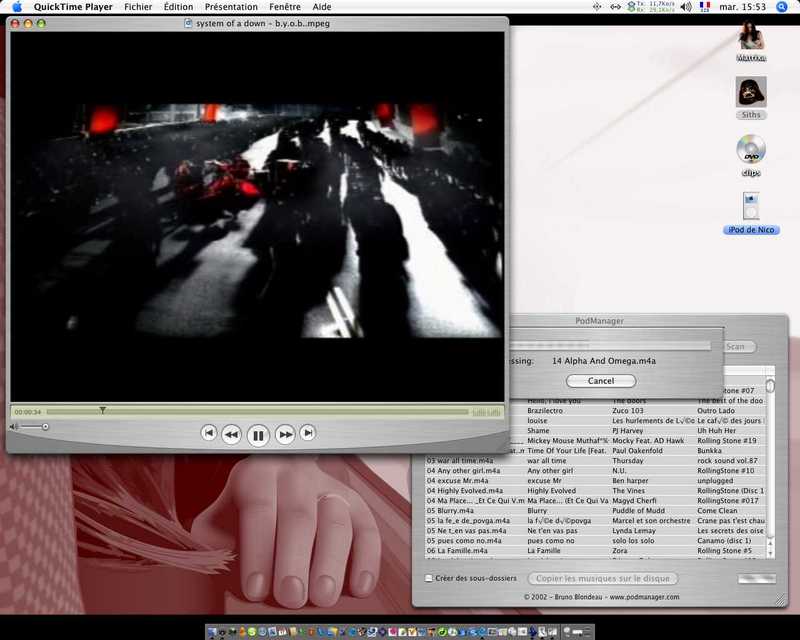Open the Édition menu
The image size is (800, 640).
(x=179, y=7)
